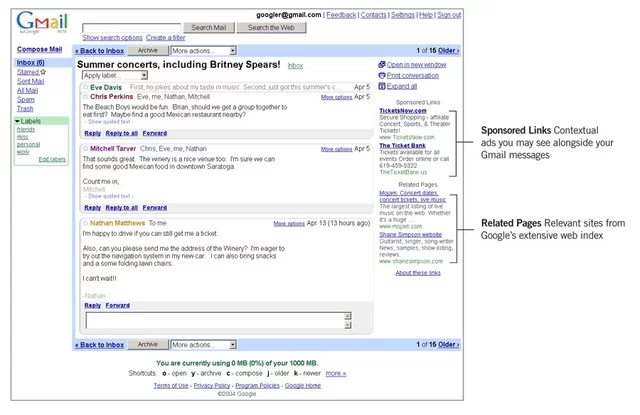The image size is (640, 415).
Task: Open the Sent Mail folder
Action: (30, 81)
